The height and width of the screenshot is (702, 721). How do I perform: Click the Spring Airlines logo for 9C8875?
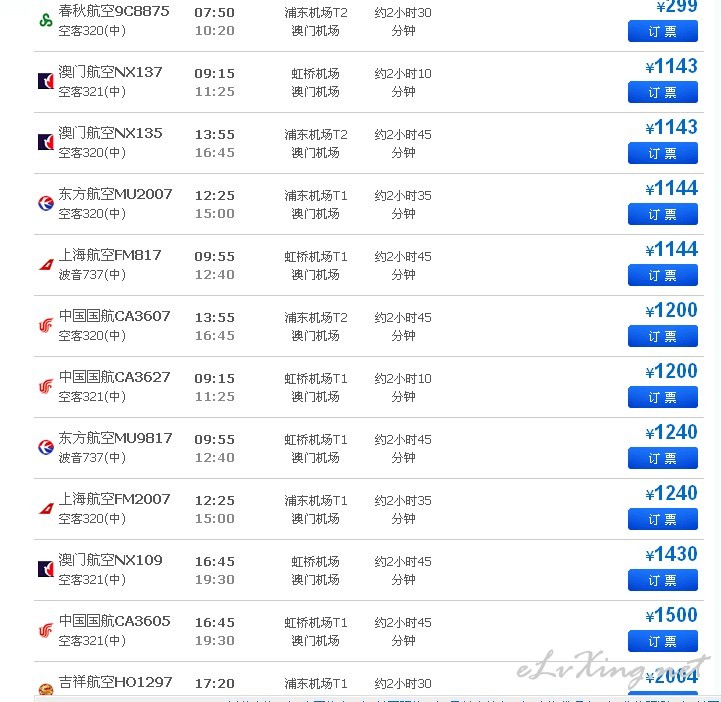[46, 21]
